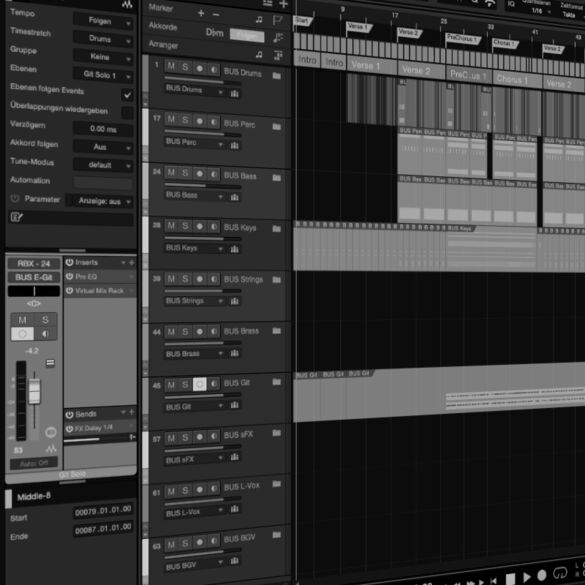
Task: Select Chorus 1 section in arranger track
Action: click(x=517, y=79)
